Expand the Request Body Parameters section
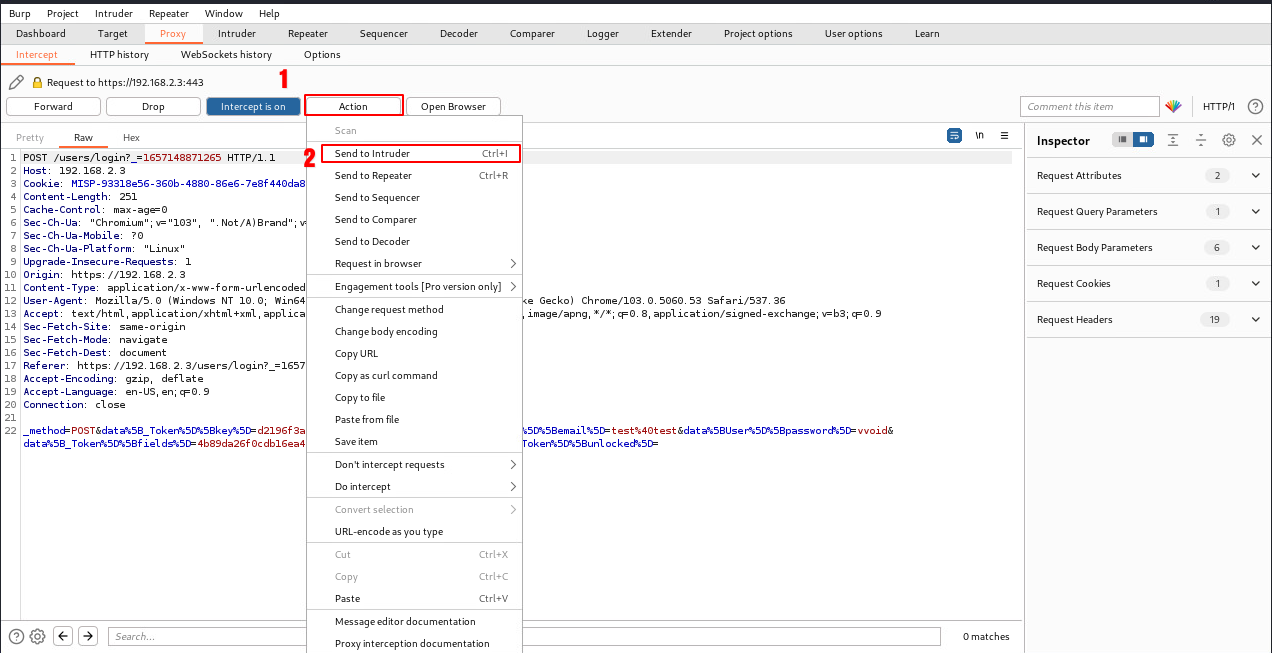 click(x=1255, y=248)
